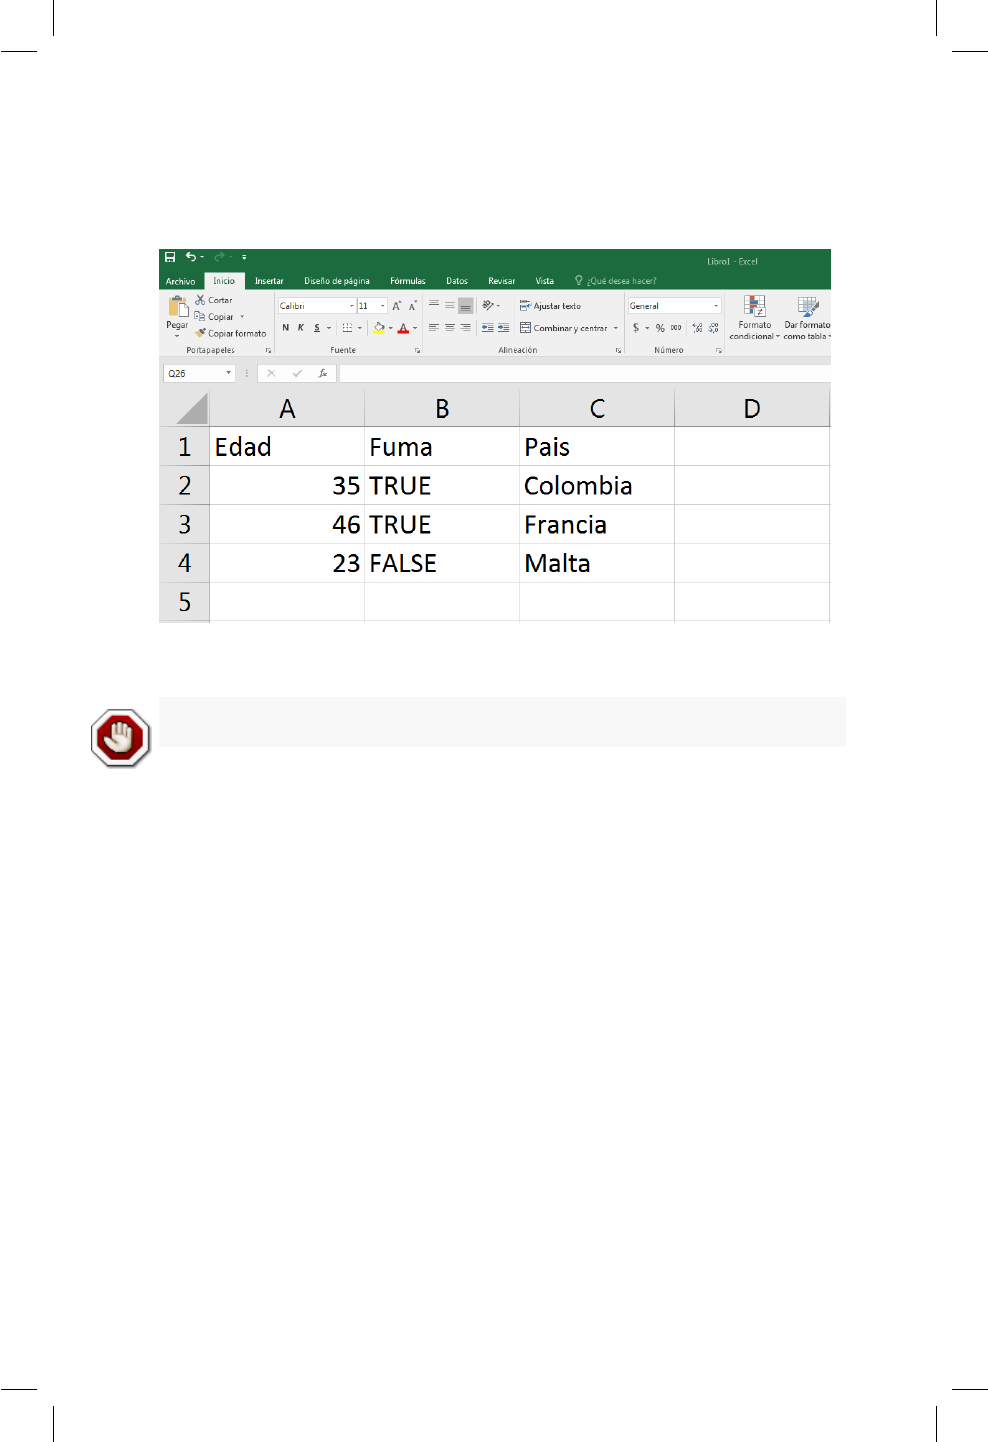Screen dimensions: 988x1442
Task: Click the Pegar clipboard icon
Action: [x=178, y=307]
